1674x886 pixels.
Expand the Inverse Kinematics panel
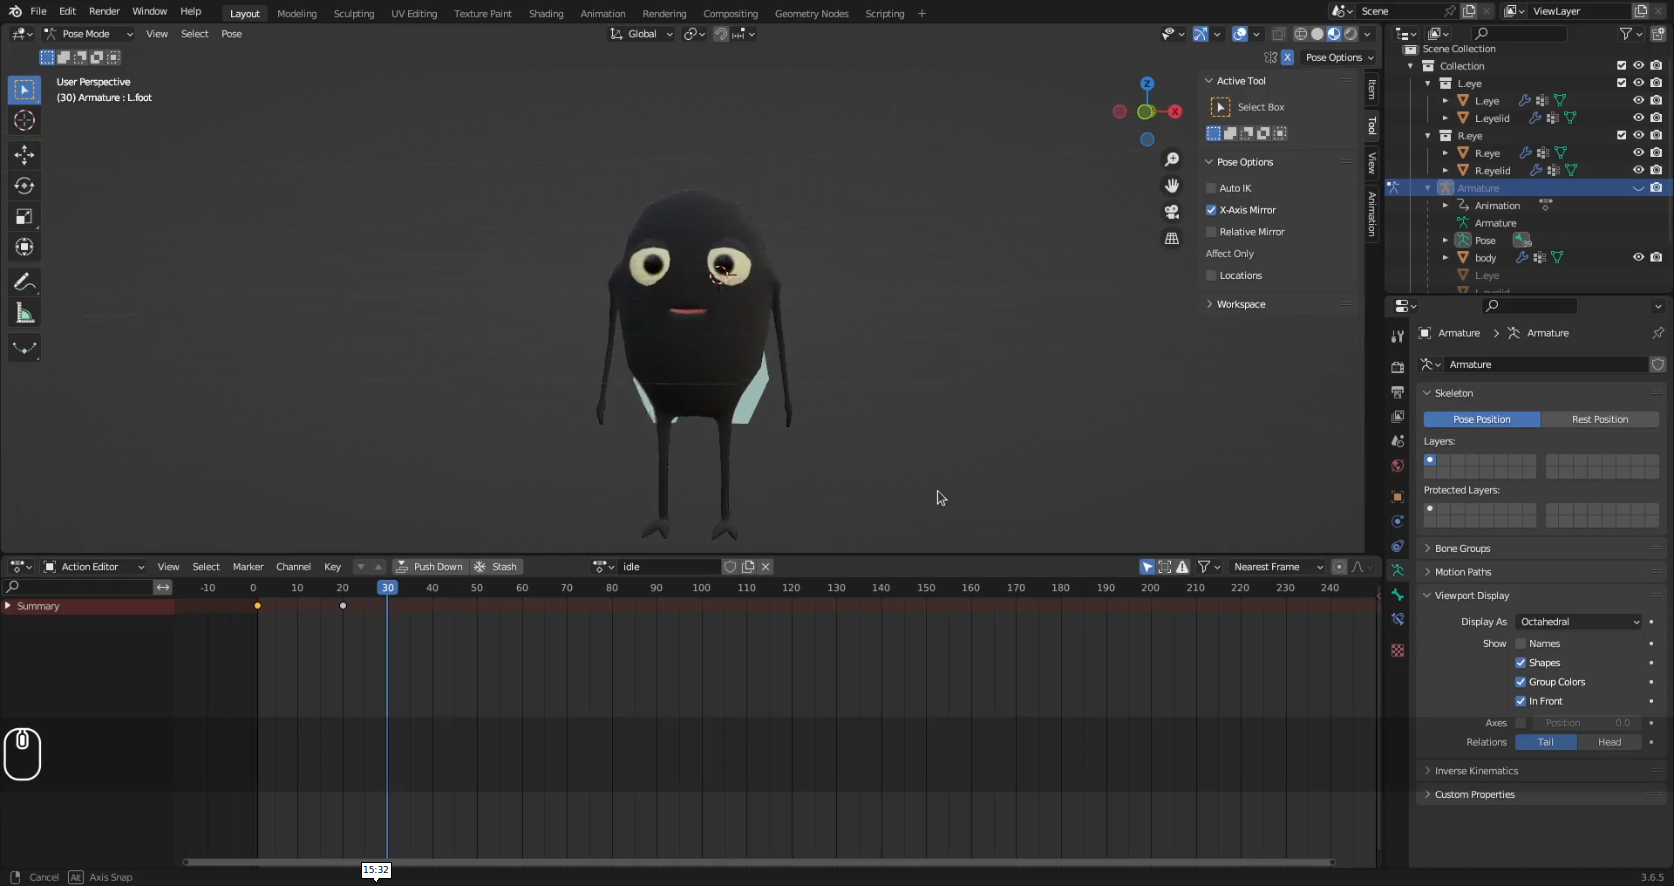click(x=1476, y=771)
